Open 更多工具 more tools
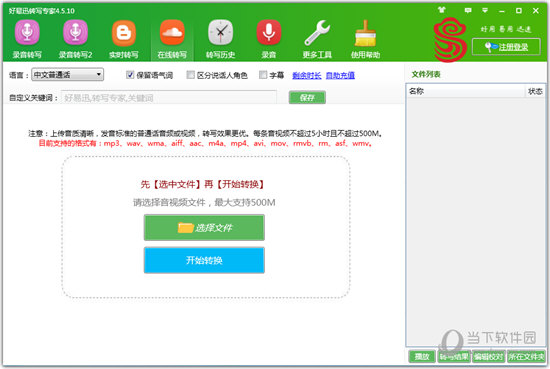The image size is (550, 369). tap(317, 39)
